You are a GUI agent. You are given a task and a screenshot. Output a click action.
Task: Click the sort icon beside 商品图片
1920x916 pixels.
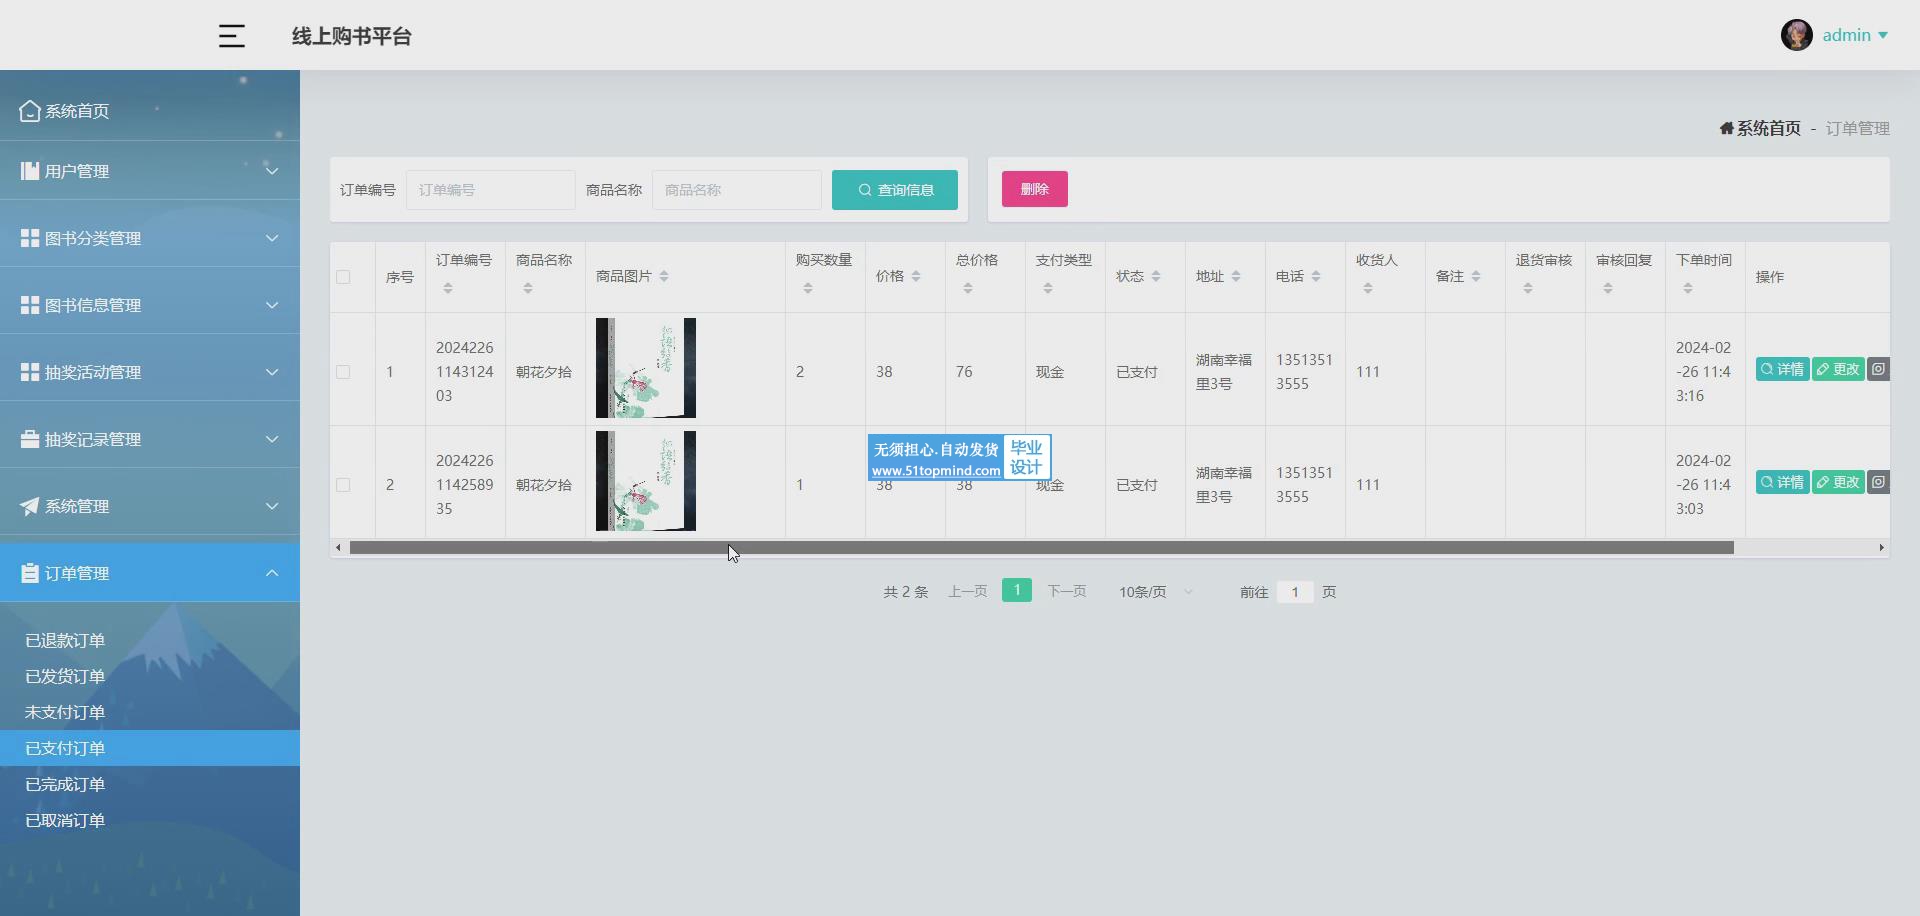coord(664,277)
